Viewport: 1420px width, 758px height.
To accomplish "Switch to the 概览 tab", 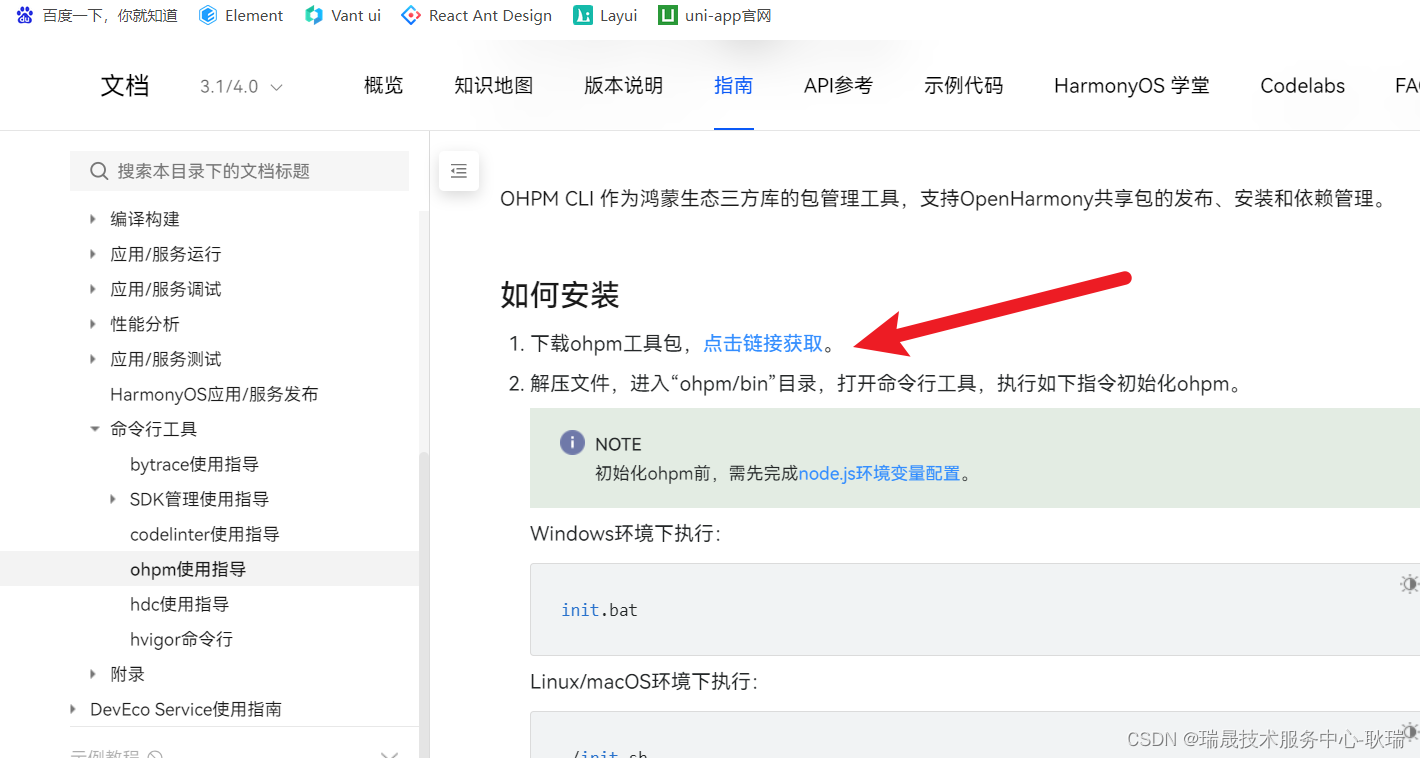I will tap(384, 86).
